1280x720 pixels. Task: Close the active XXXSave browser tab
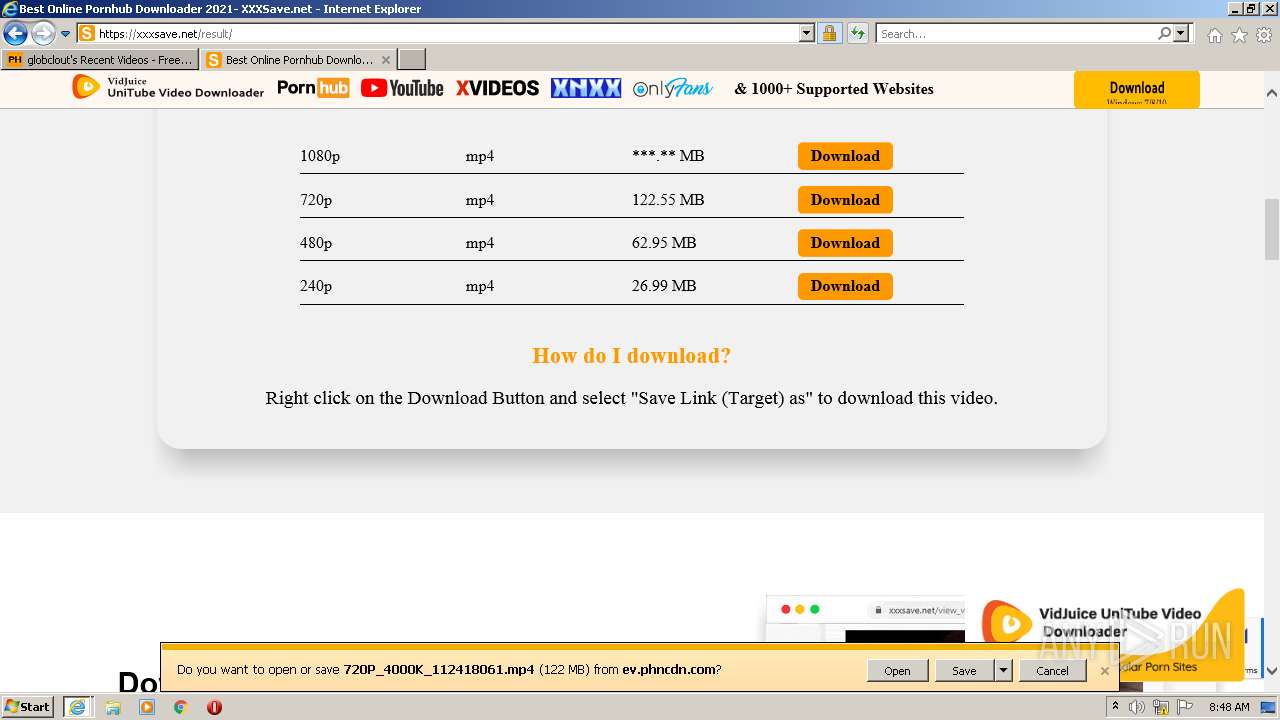coord(386,60)
